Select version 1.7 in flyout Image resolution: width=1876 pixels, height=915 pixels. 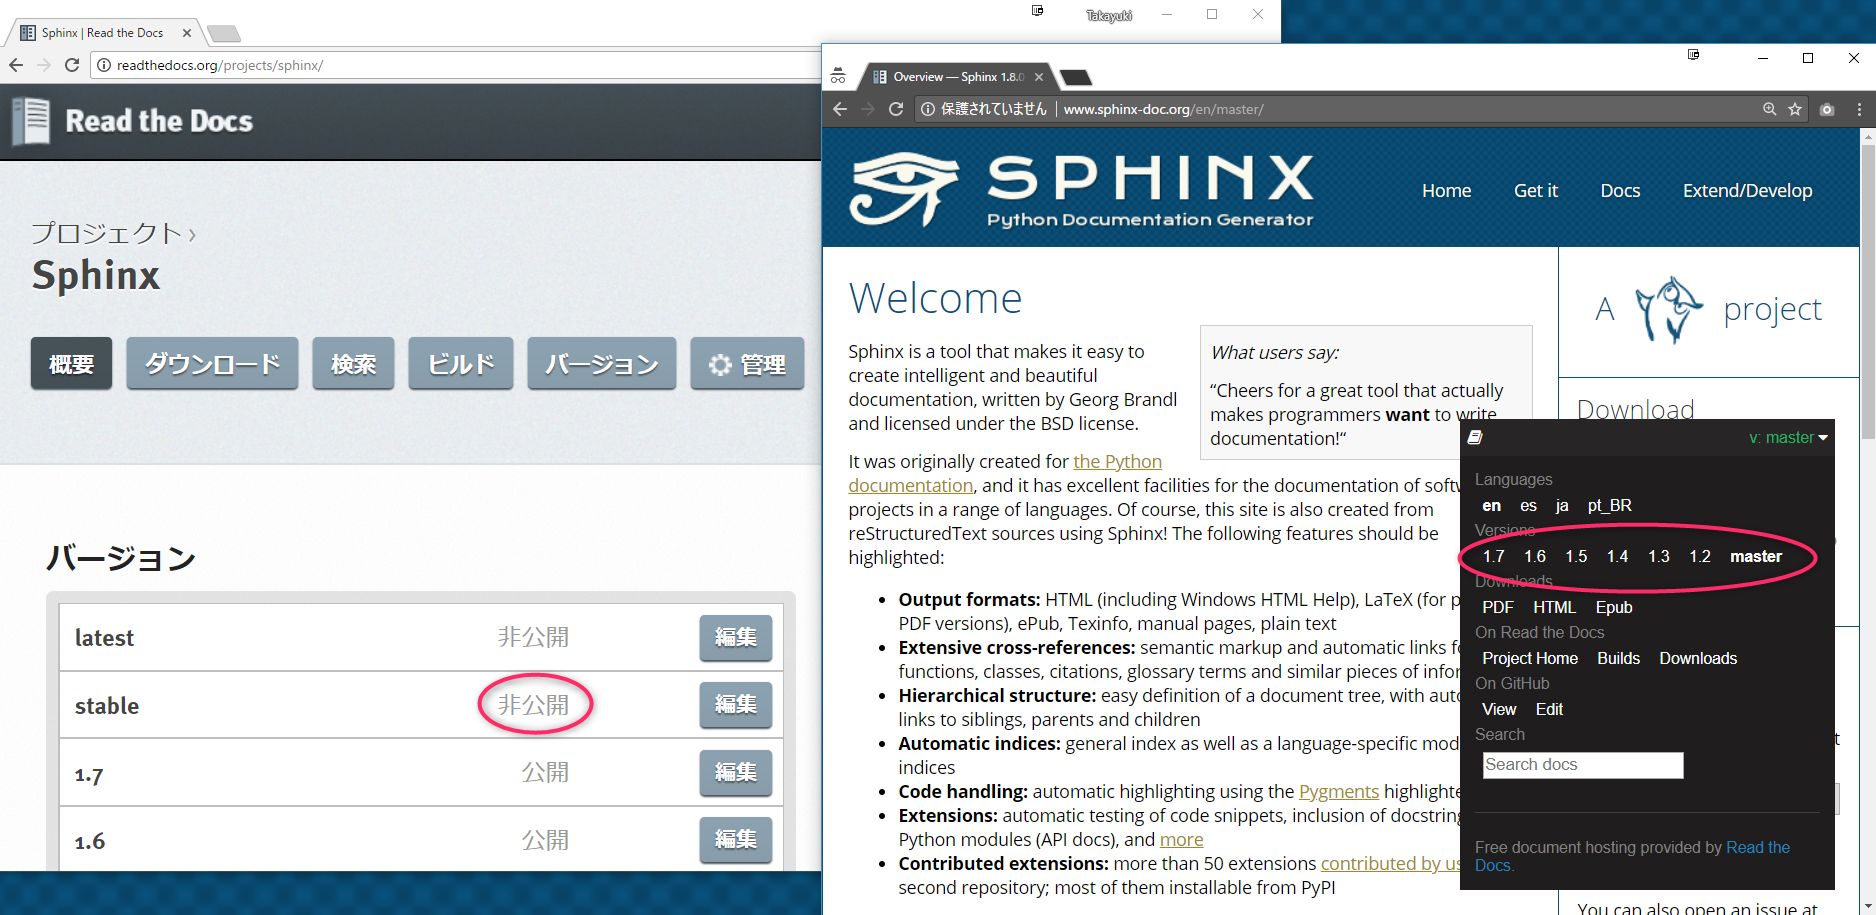(1493, 557)
